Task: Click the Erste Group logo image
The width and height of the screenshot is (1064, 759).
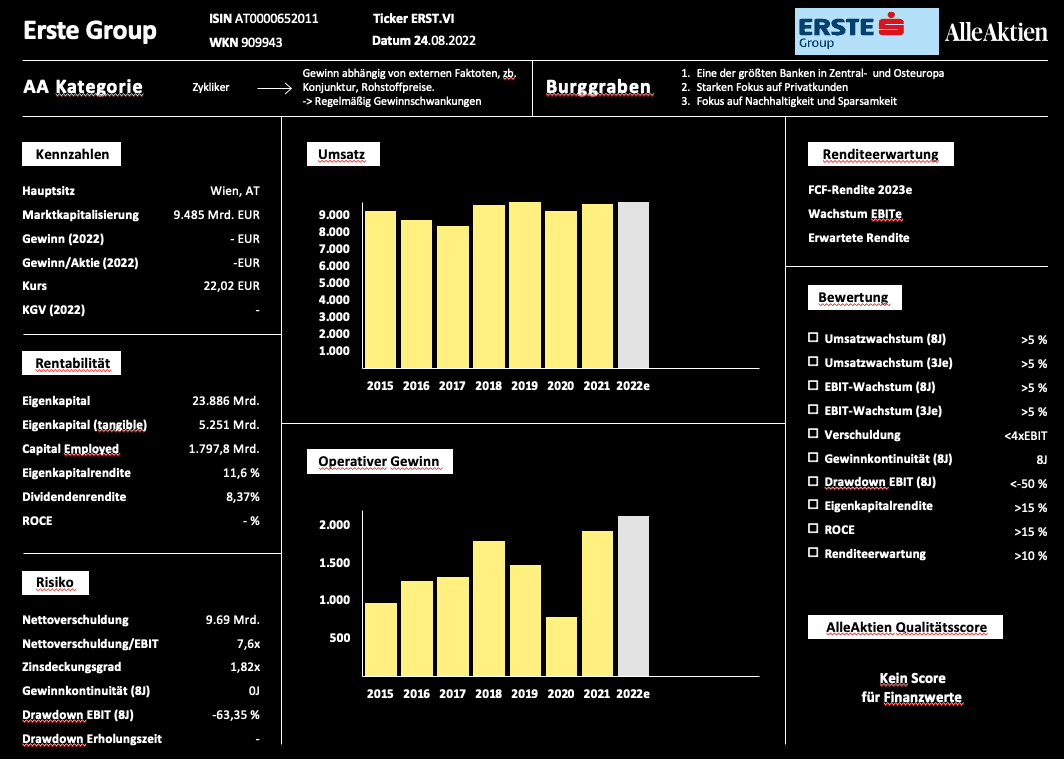Action: pyautogui.click(x=867, y=31)
